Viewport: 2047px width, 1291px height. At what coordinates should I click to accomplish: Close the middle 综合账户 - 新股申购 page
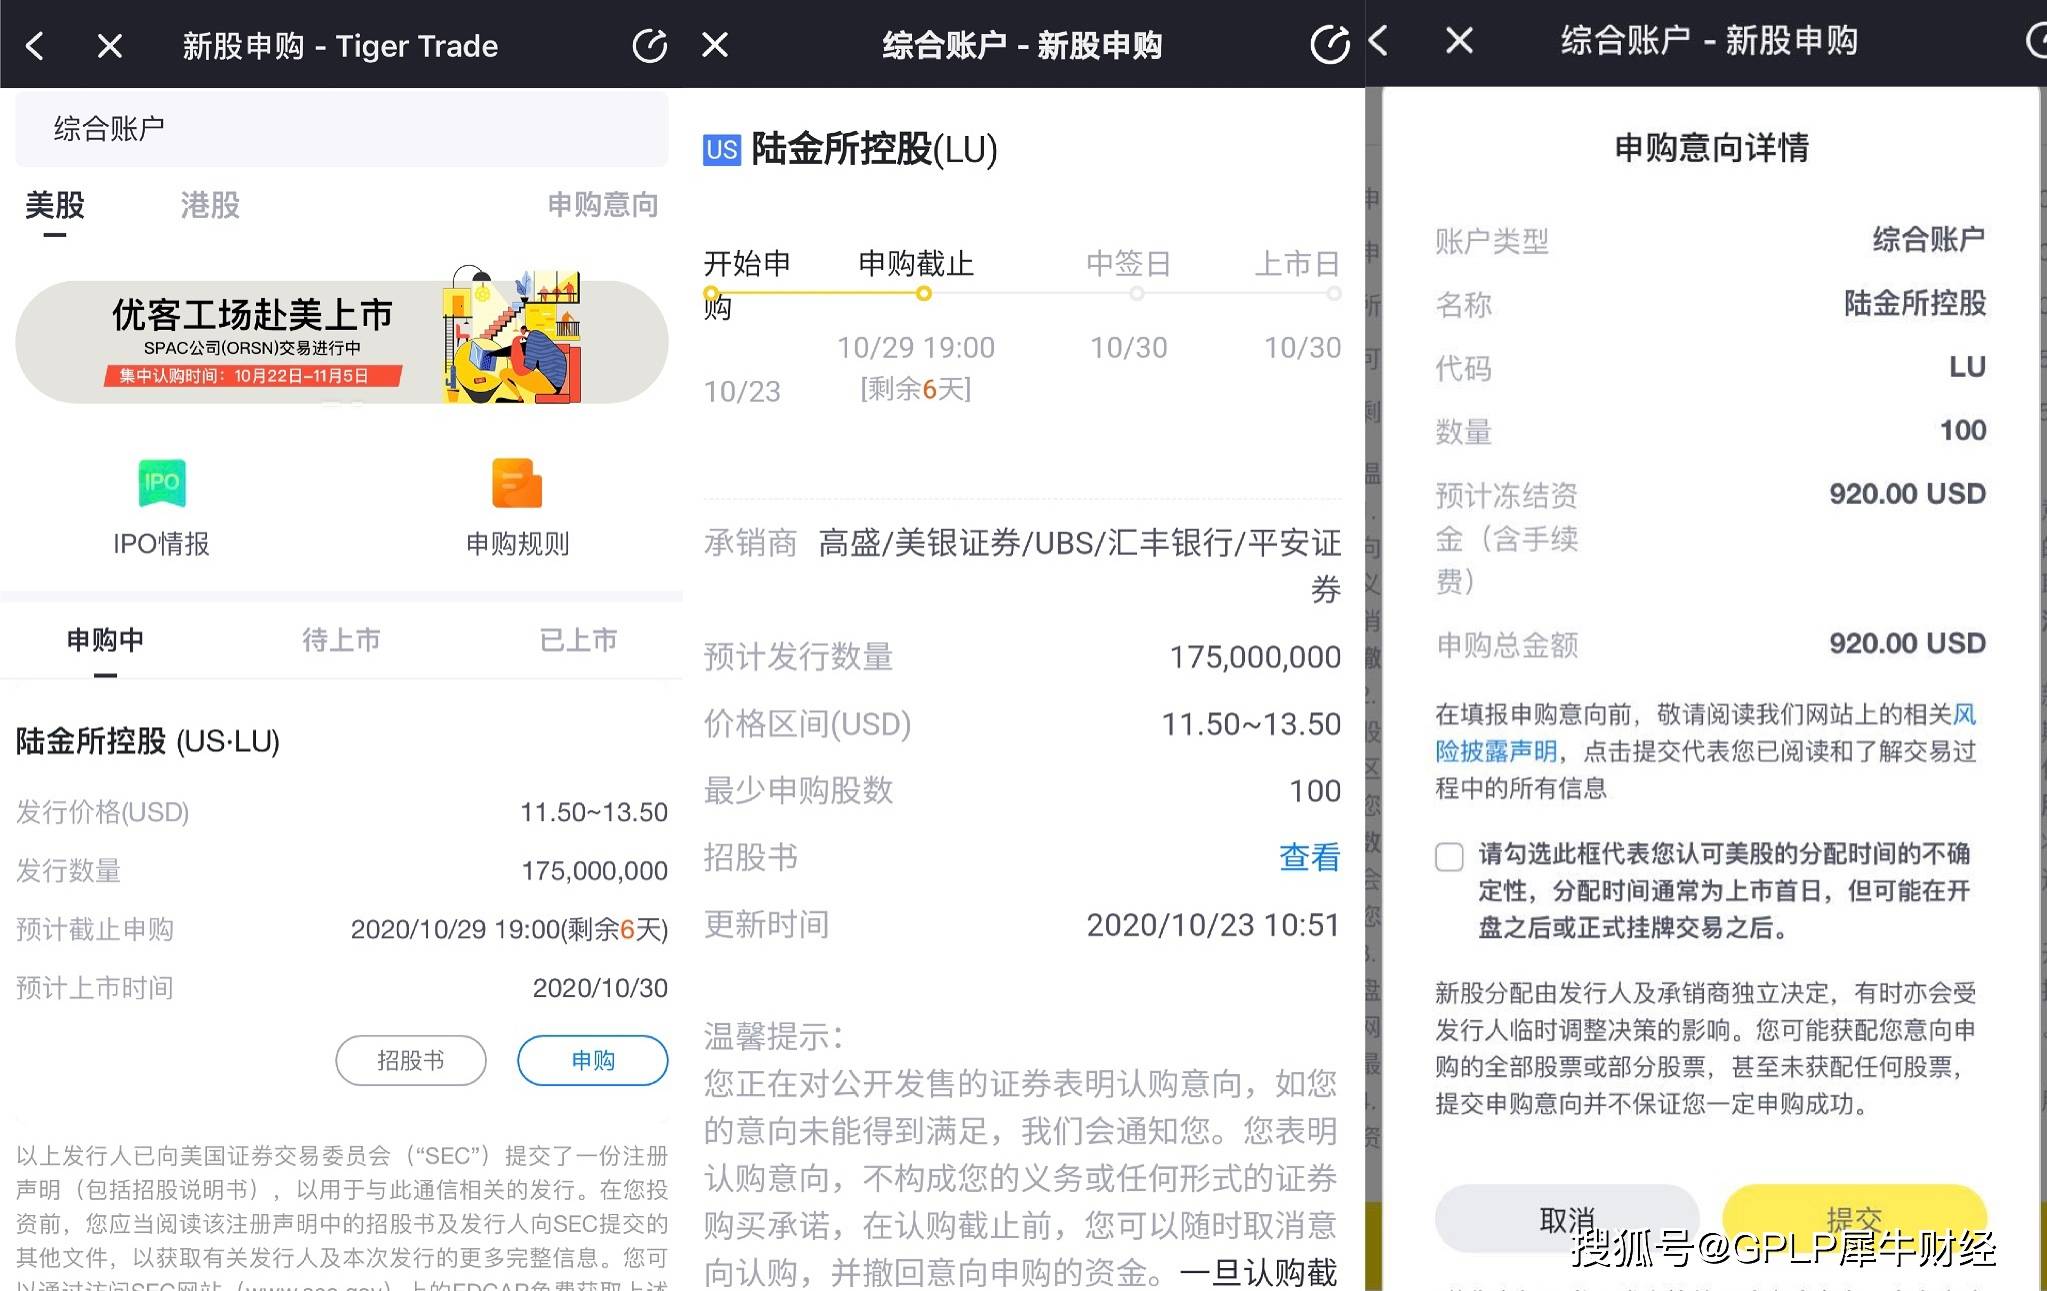pos(715,44)
